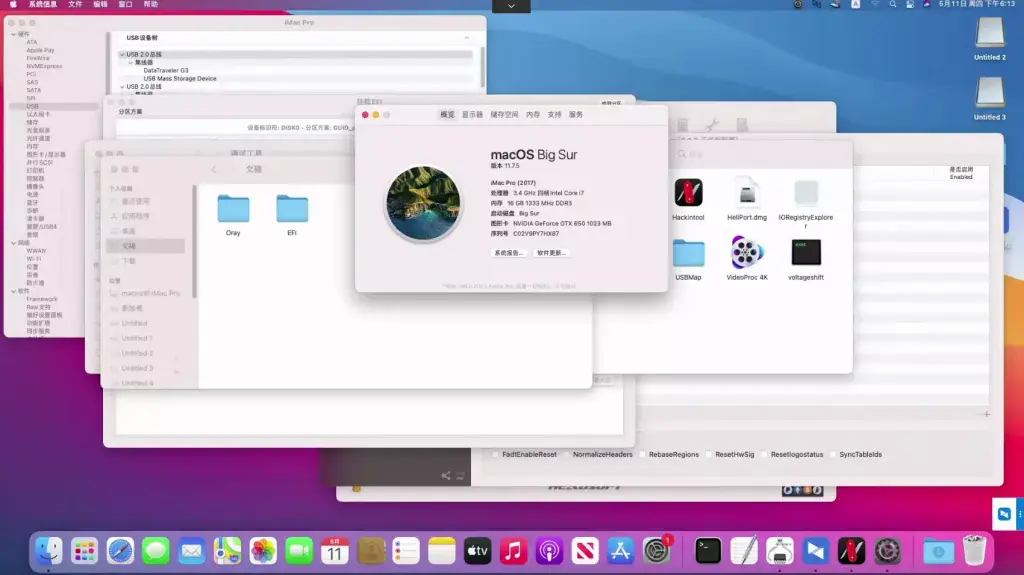Open the HeliPort.dmg file

tap(747, 193)
